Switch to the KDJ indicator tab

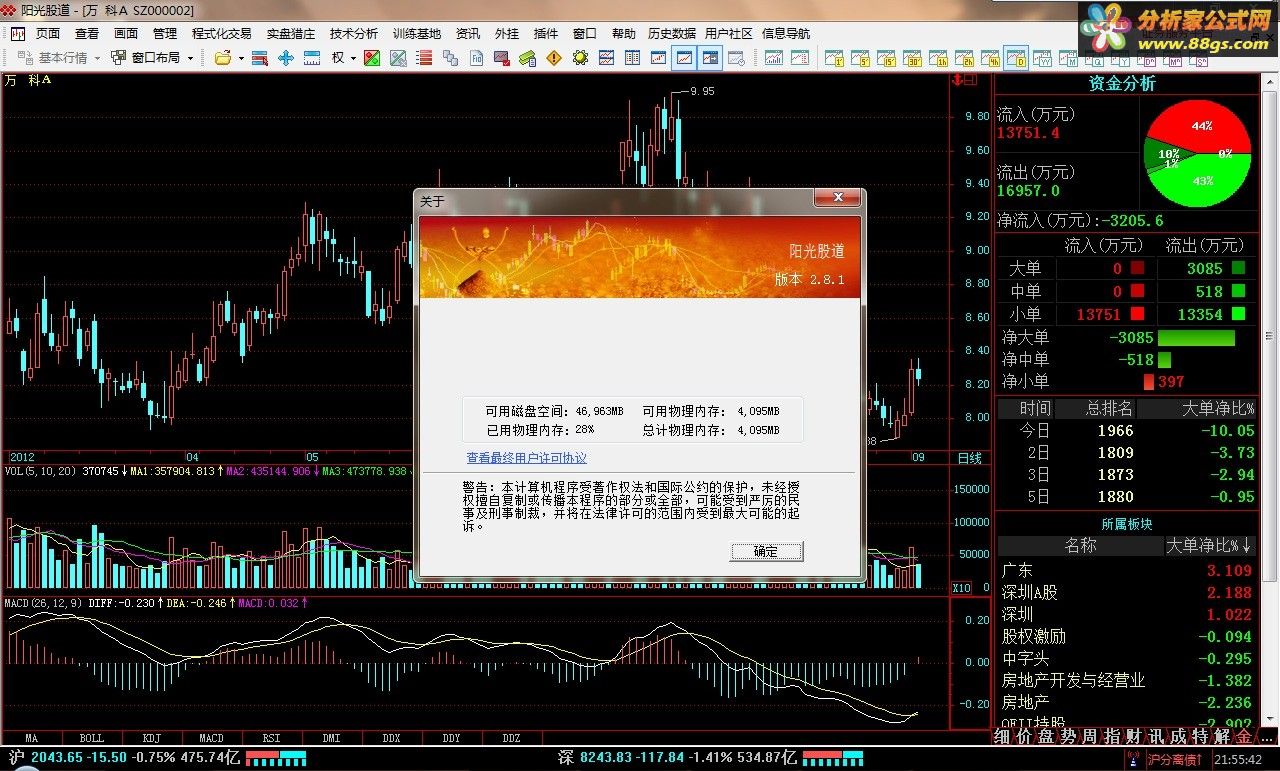click(151, 738)
